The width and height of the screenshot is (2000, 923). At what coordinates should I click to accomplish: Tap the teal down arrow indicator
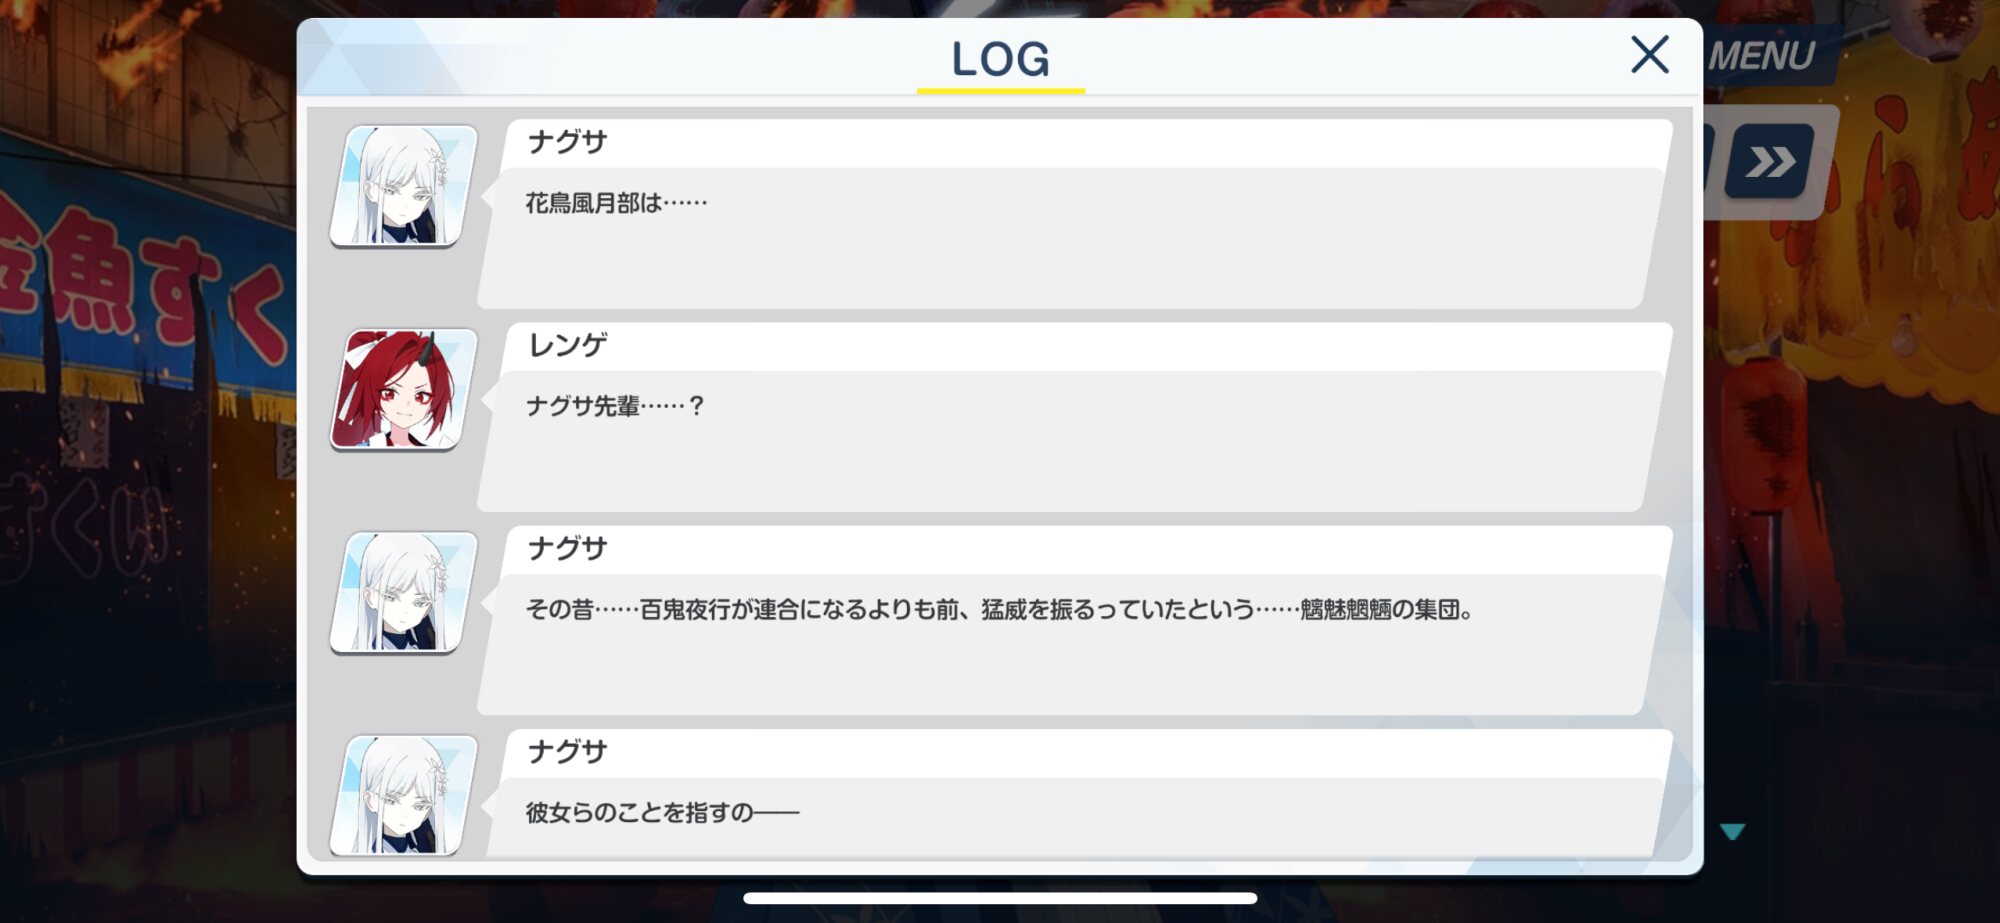(x=1732, y=831)
